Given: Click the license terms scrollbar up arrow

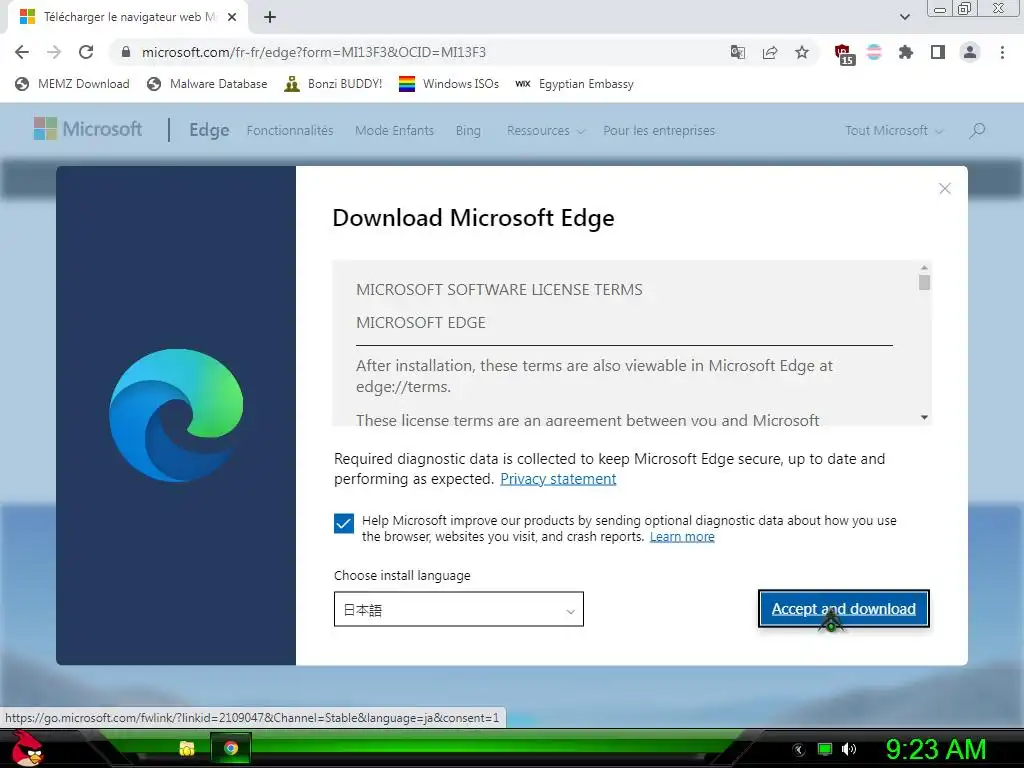Looking at the screenshot, I should pyautogui.click(x=924, y=267).
